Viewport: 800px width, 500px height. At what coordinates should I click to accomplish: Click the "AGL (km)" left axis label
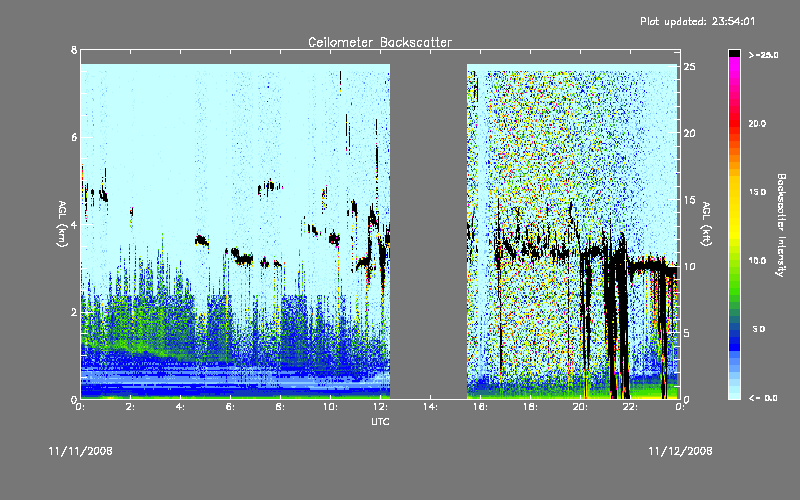pyautogui.click(x=62, y=224)
